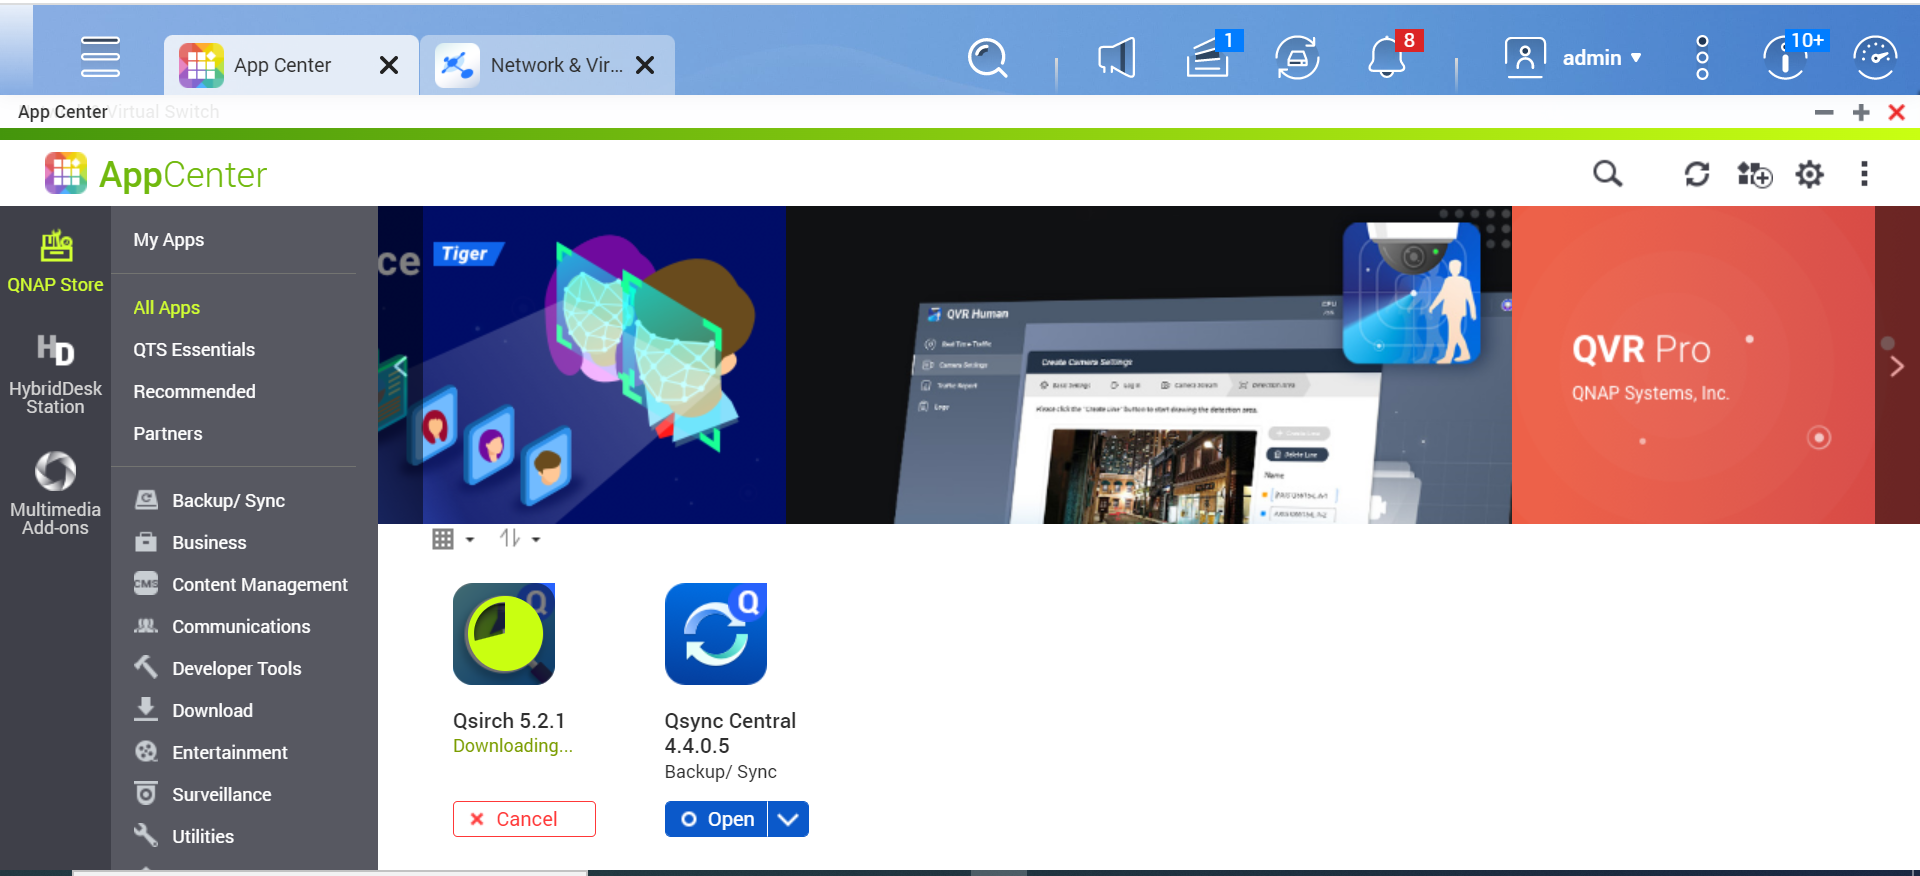Viewport: 1920px width, 876px height.
Task: Click the QVR Pro banner
Action: tap(1692, 365)
